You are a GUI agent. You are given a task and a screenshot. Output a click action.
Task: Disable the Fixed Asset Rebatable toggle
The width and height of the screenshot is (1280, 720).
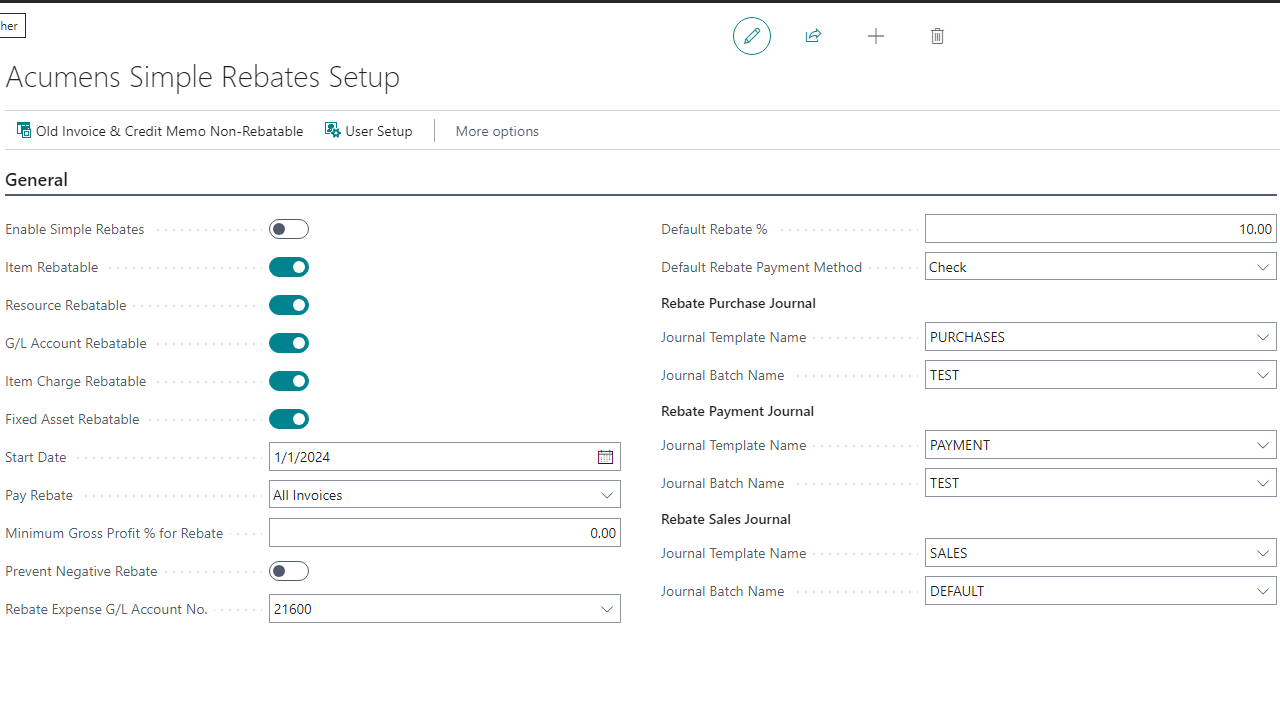(289, 419)
